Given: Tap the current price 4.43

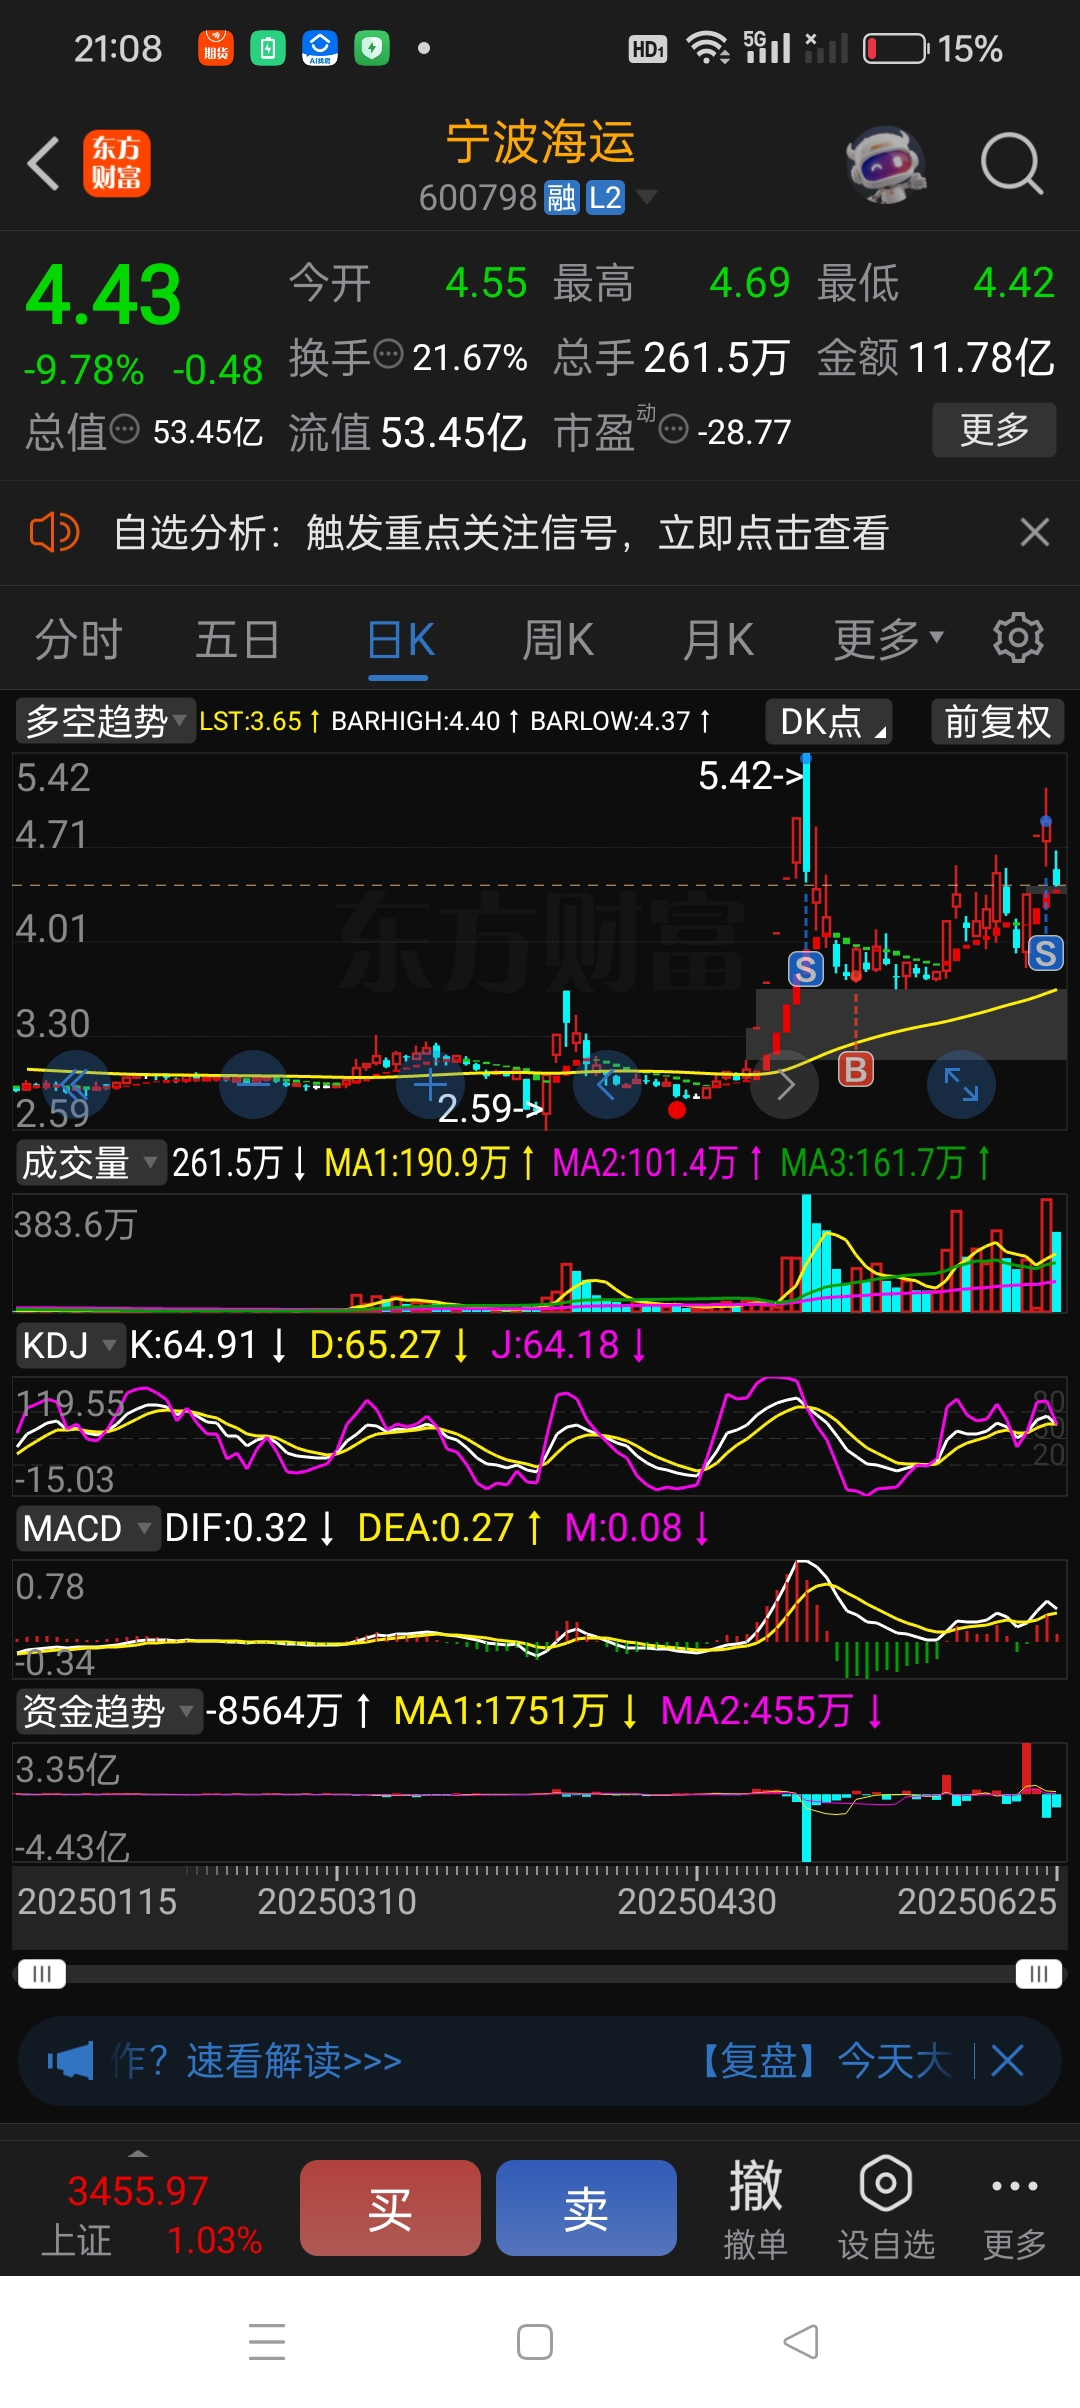Looking at the screenshot, I should 104,295.
